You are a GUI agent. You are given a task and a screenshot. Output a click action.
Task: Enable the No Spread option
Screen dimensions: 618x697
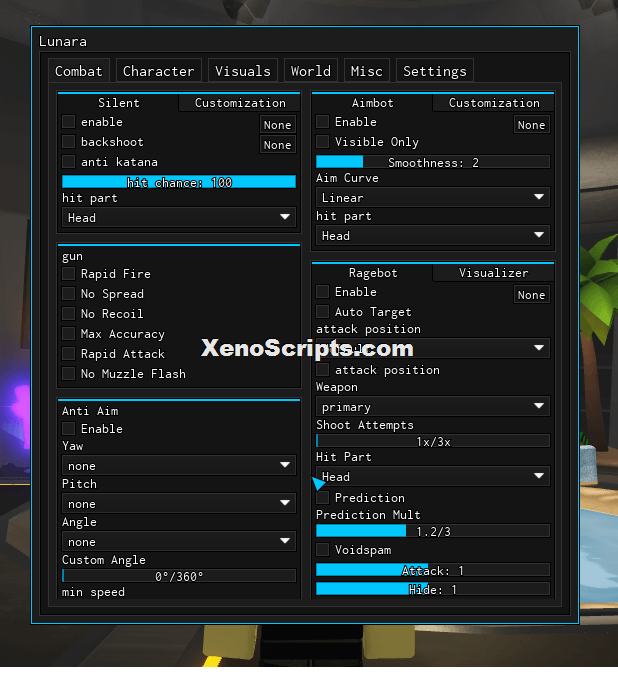tap(68, 293)
